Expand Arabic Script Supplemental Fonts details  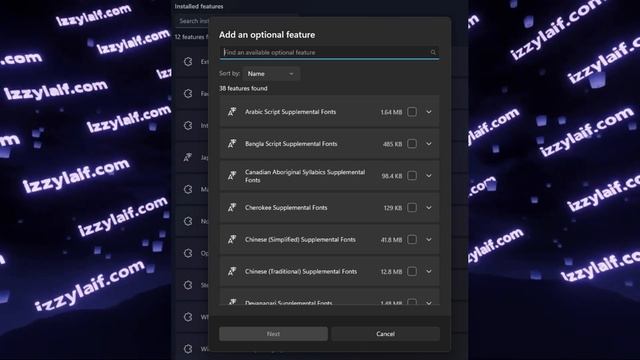(429, 111)
